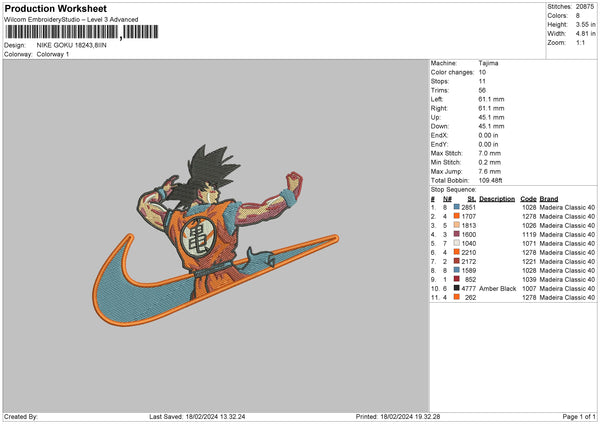Click the code 1221 in row 7
The height and width of the screenshot is (424, 600).
pyautogui.click(x=529, y=261)
